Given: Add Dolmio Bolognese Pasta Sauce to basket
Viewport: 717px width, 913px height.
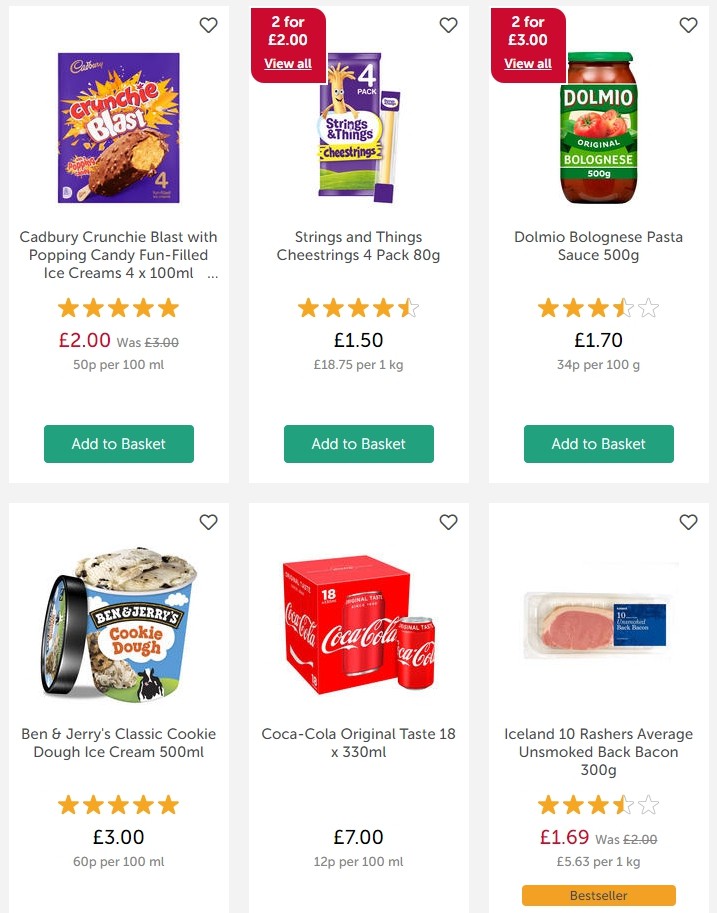Looking at the screenshot, I should (x=599, y=444).
